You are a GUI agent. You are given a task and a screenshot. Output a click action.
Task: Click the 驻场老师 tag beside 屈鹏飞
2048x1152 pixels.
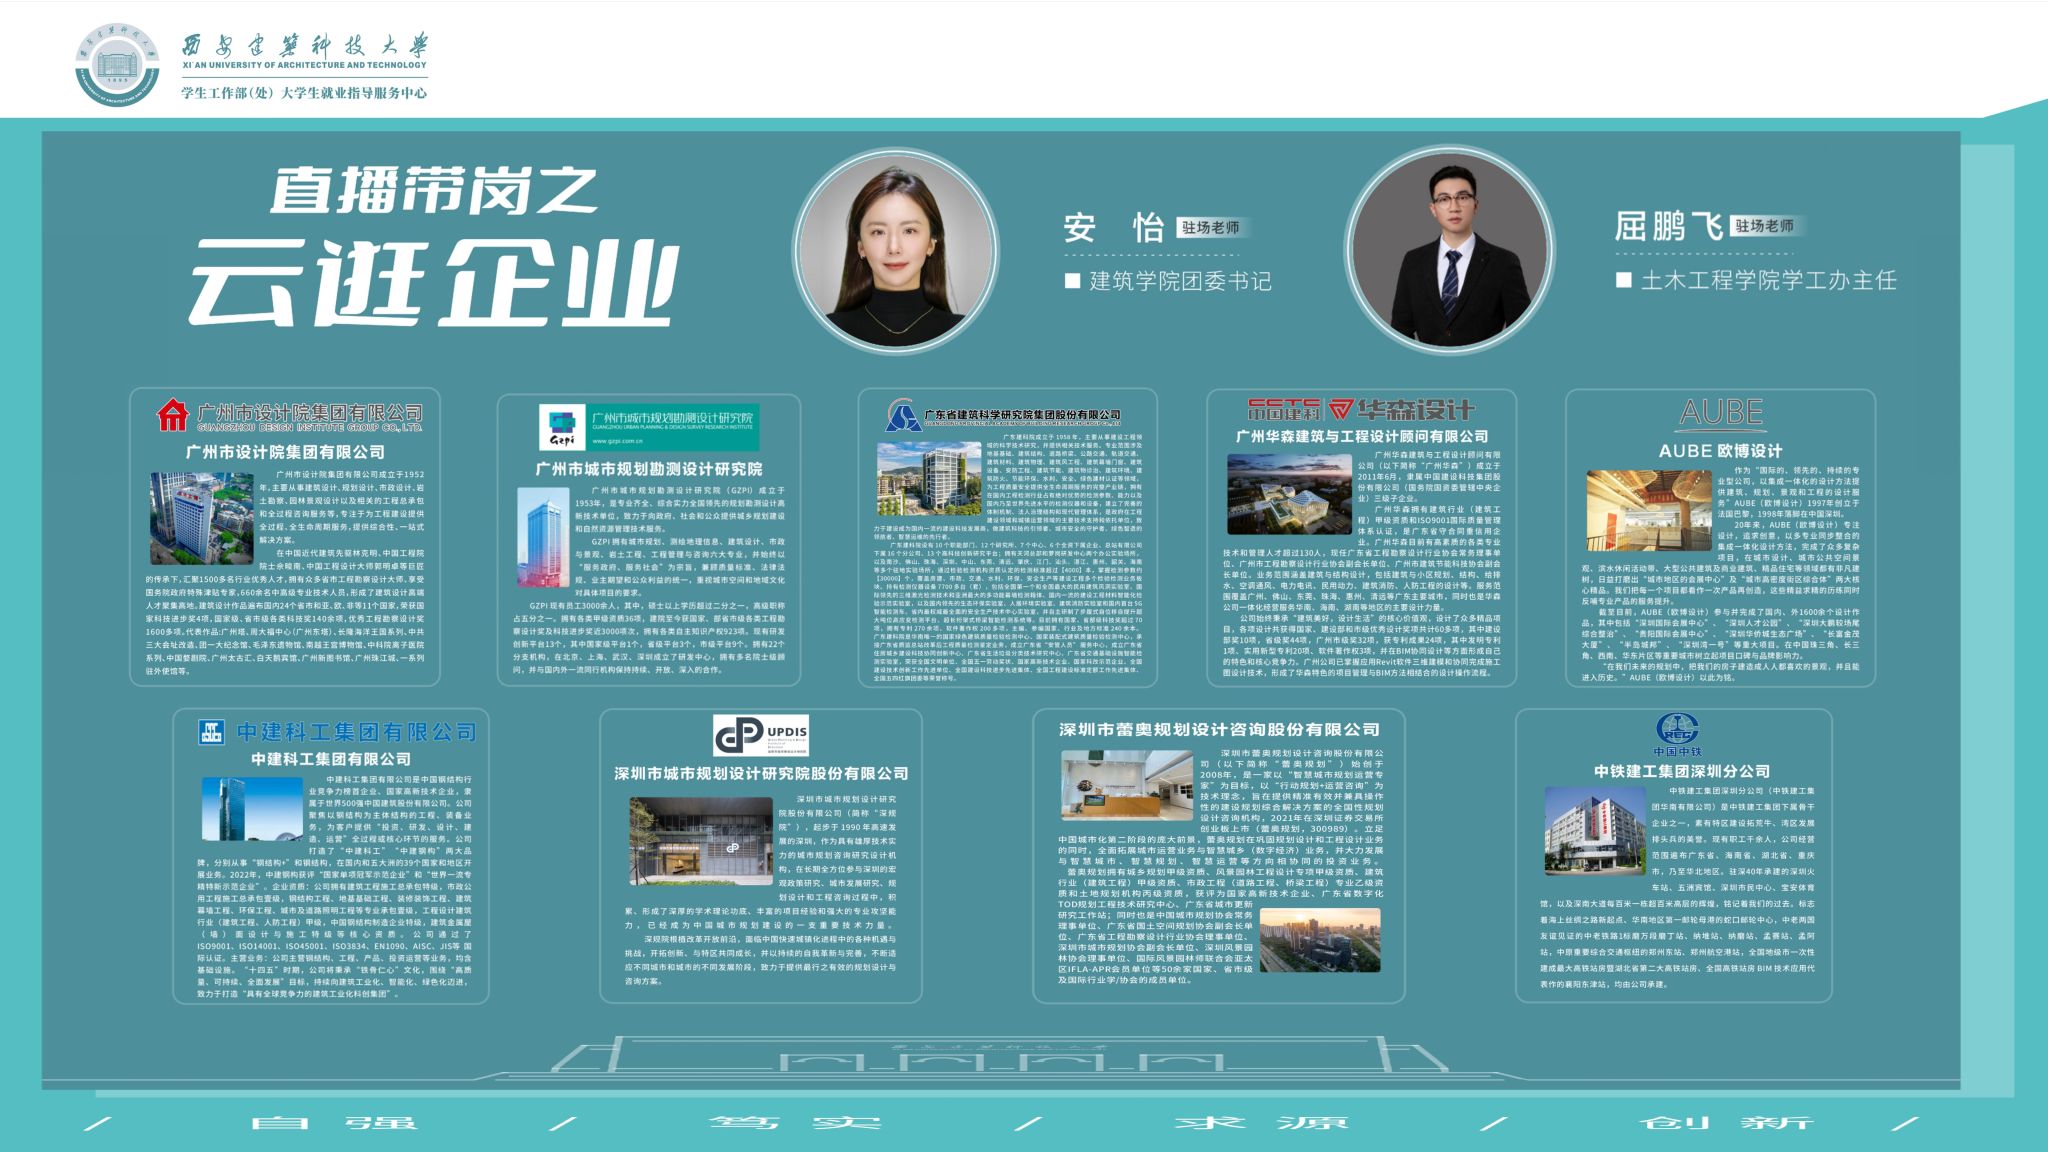pyautogui.click(x=1765, y=226)
